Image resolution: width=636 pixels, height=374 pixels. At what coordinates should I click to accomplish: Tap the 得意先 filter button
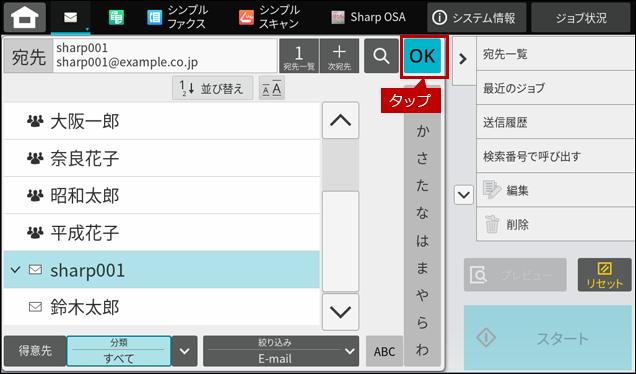[35, 351]
